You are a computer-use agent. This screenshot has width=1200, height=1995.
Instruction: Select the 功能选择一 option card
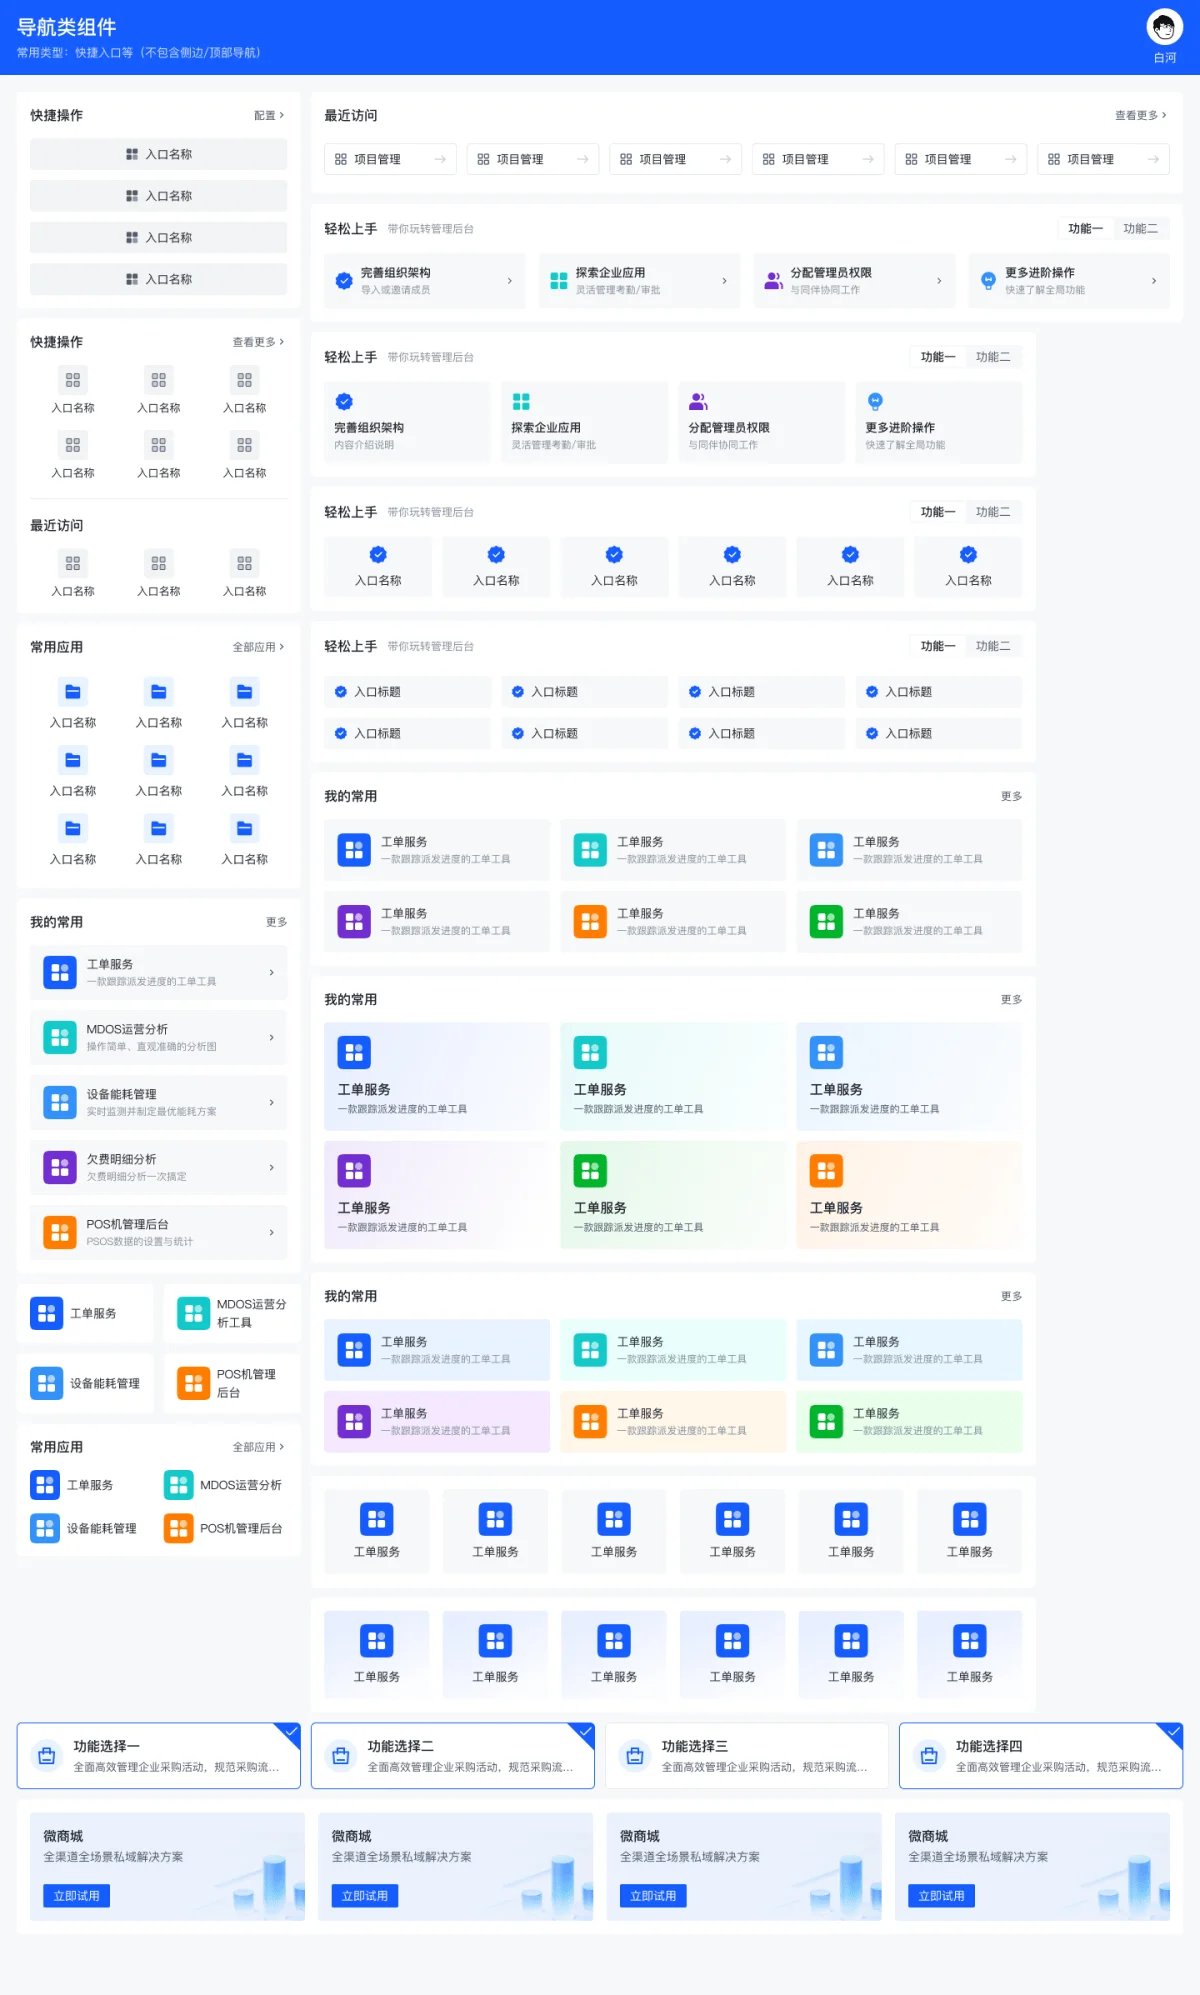(158, 1756)
